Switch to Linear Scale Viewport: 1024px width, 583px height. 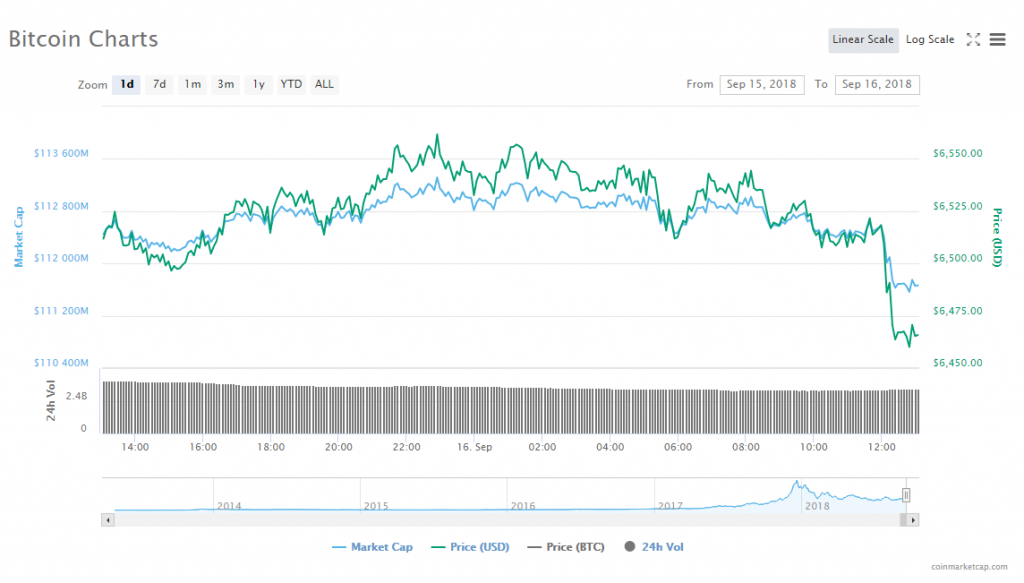[863, 40]
